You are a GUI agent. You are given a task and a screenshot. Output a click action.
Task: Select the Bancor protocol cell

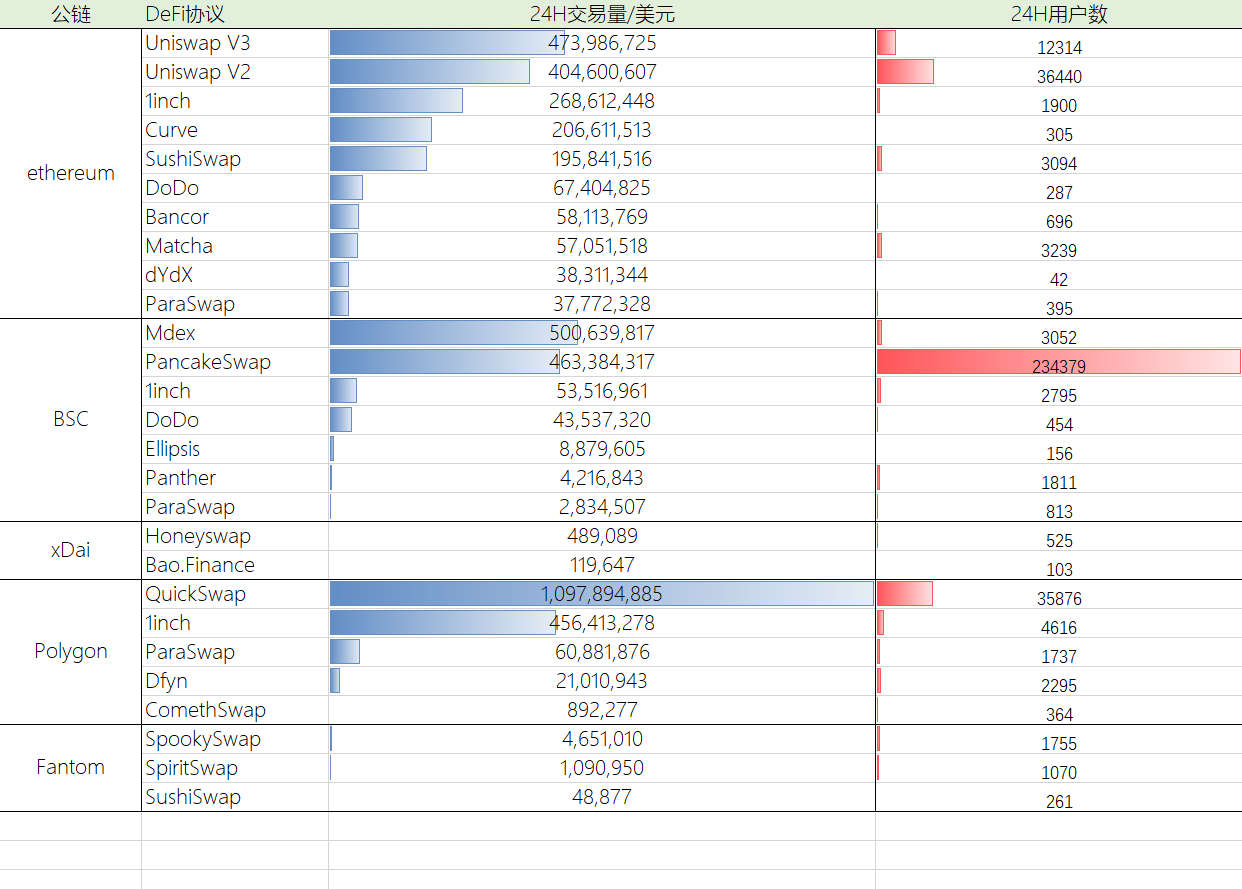235,217
